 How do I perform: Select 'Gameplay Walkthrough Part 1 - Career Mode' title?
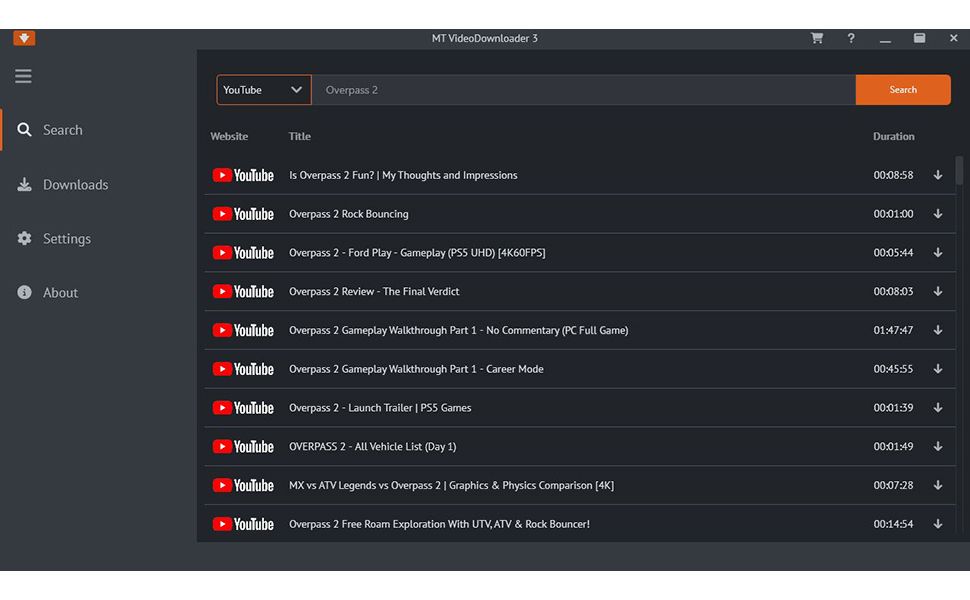(416, 369)
